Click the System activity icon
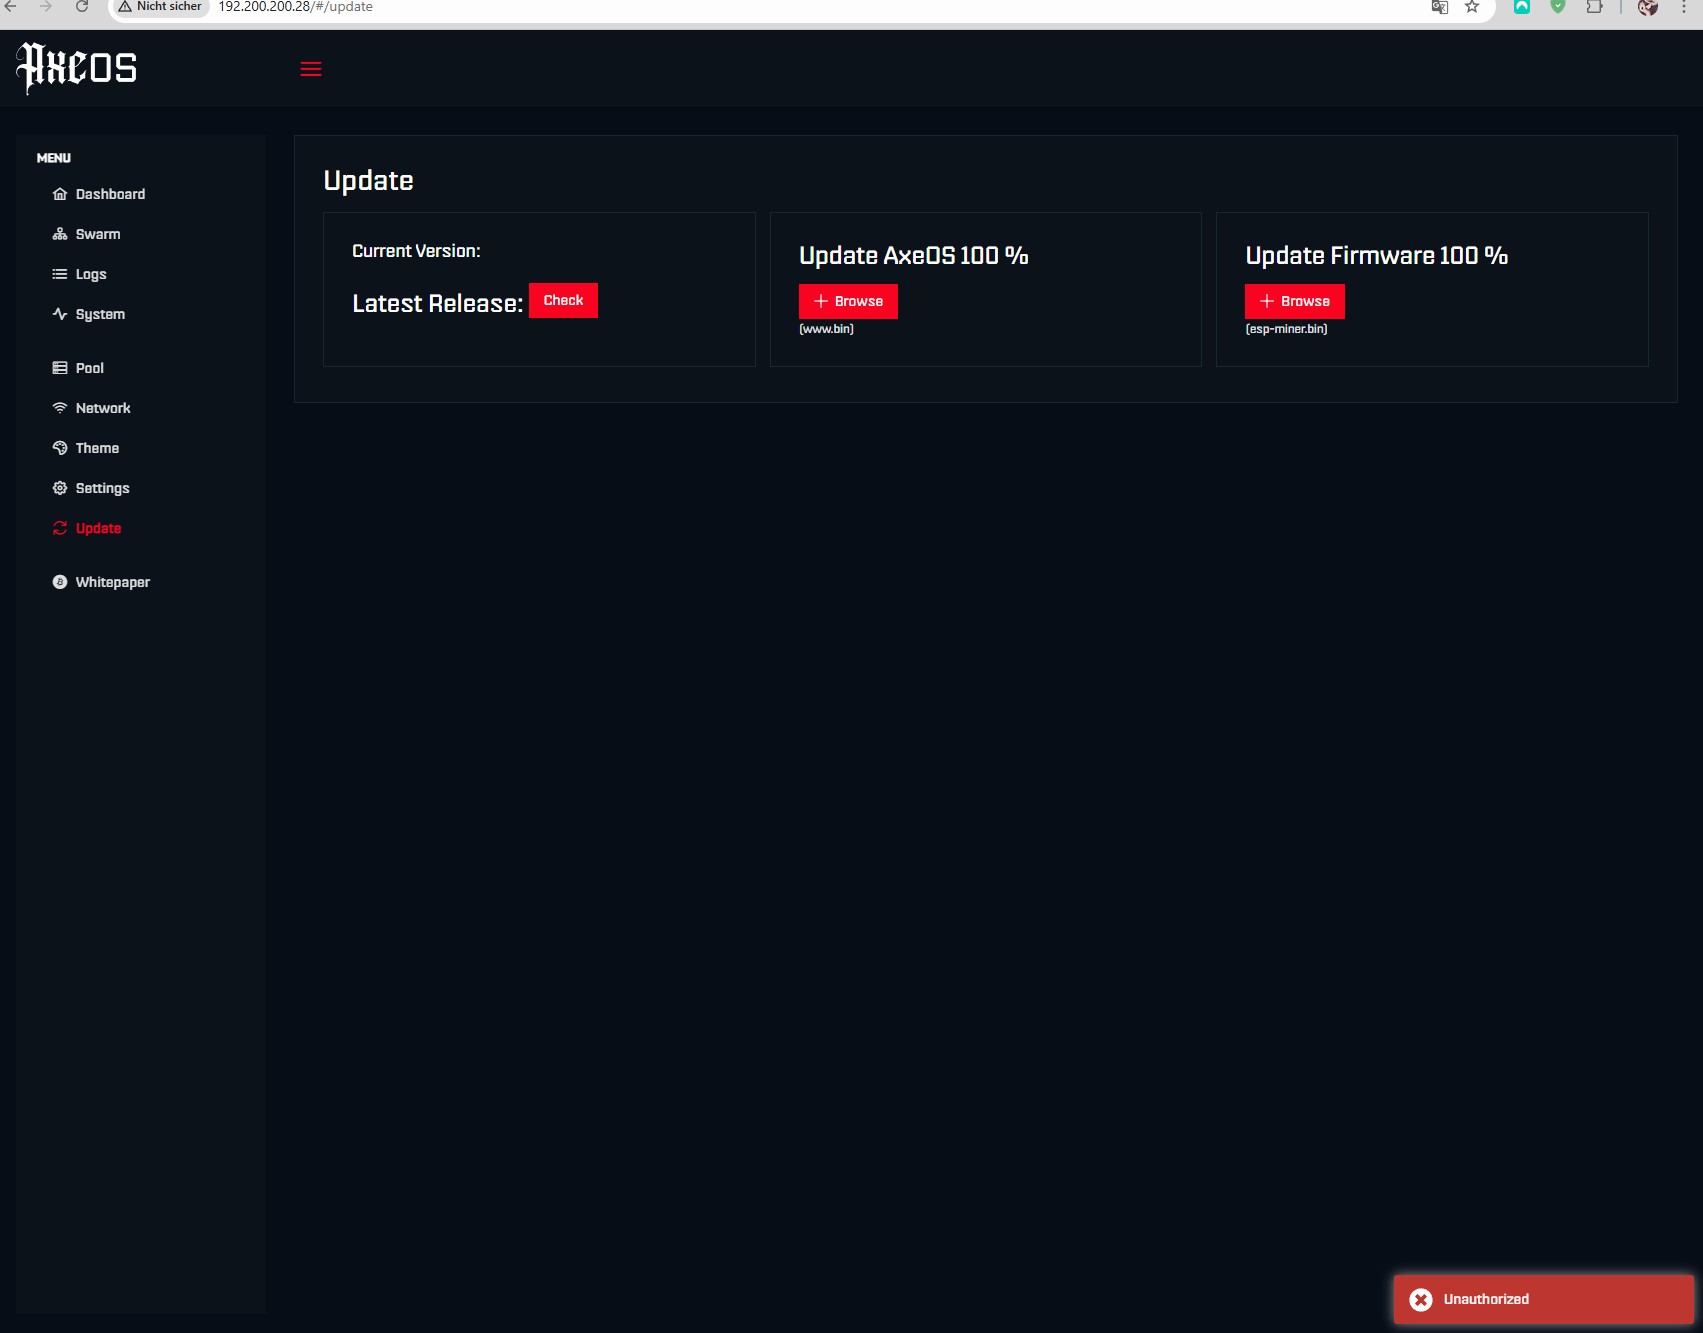This screenshot has width=1703, height=1333. [x=59, y=313]
